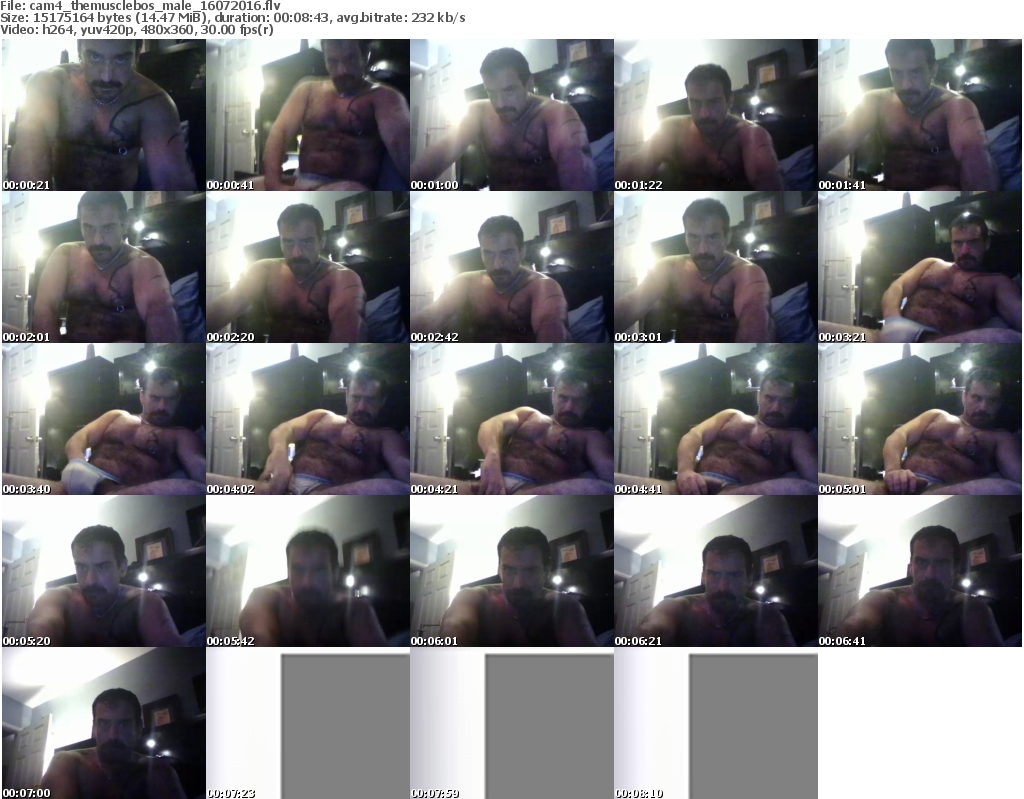Open the gray thumbnail stamped 00:08:10

[716, 723]
